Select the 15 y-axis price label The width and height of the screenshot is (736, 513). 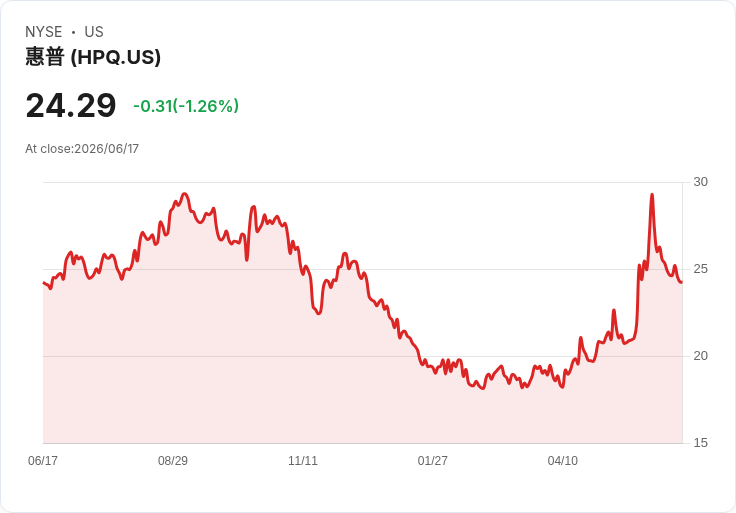pos(700,443)
